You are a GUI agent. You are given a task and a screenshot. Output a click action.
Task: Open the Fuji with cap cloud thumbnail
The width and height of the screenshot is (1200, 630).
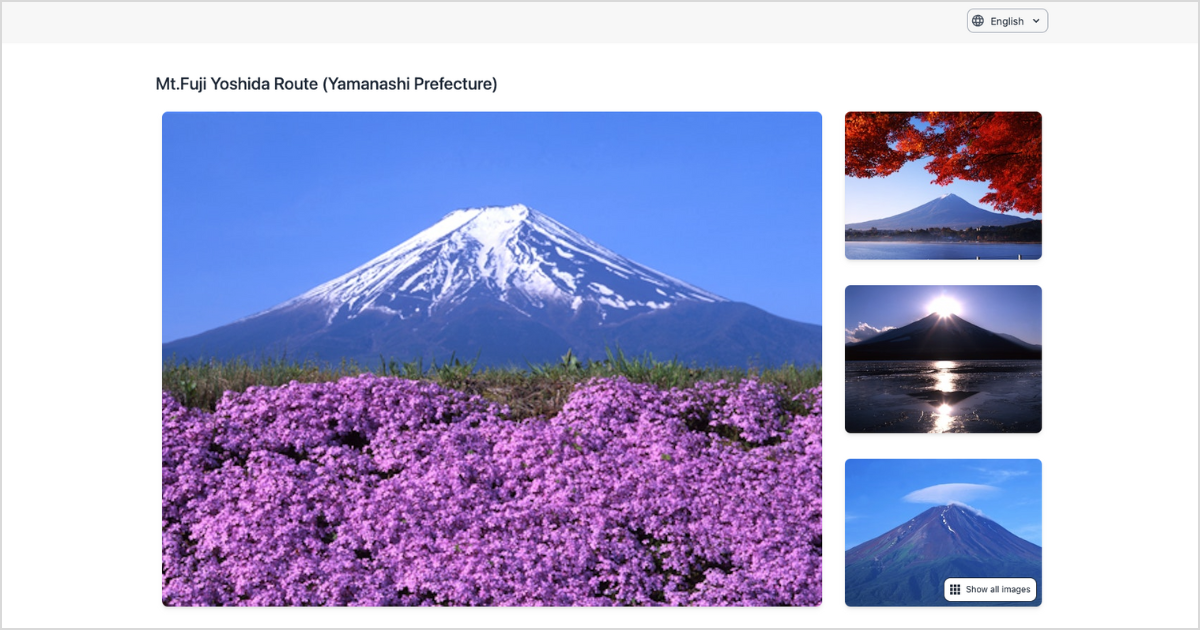[x=943, y=533]
